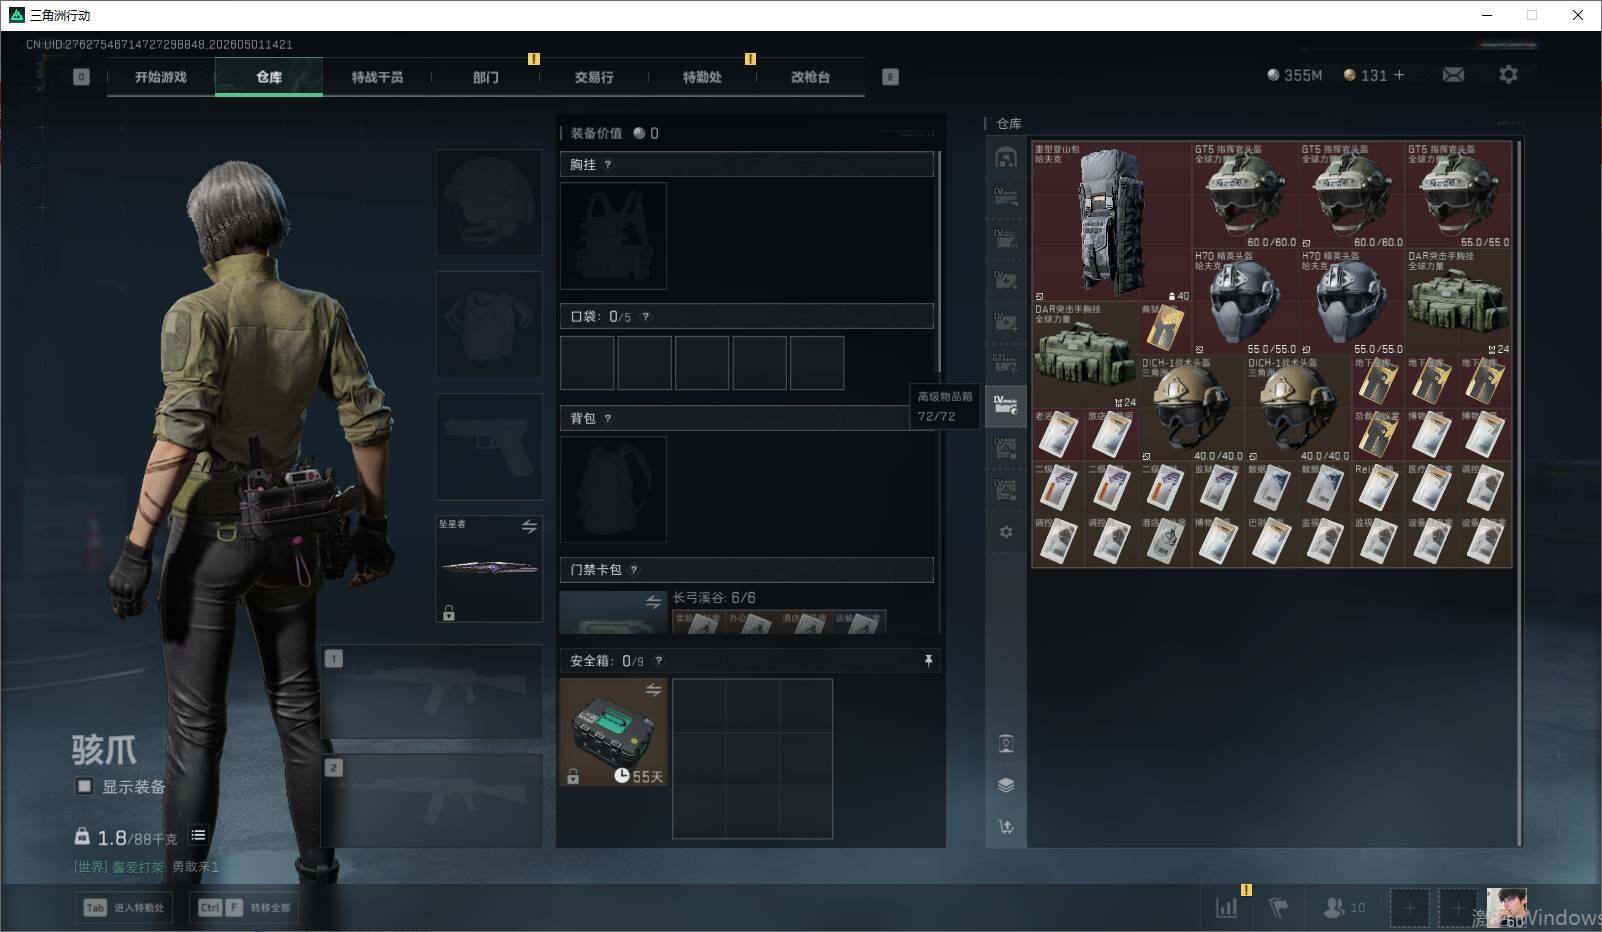Click the empty chest rig slot

click(x=613, y=236)
